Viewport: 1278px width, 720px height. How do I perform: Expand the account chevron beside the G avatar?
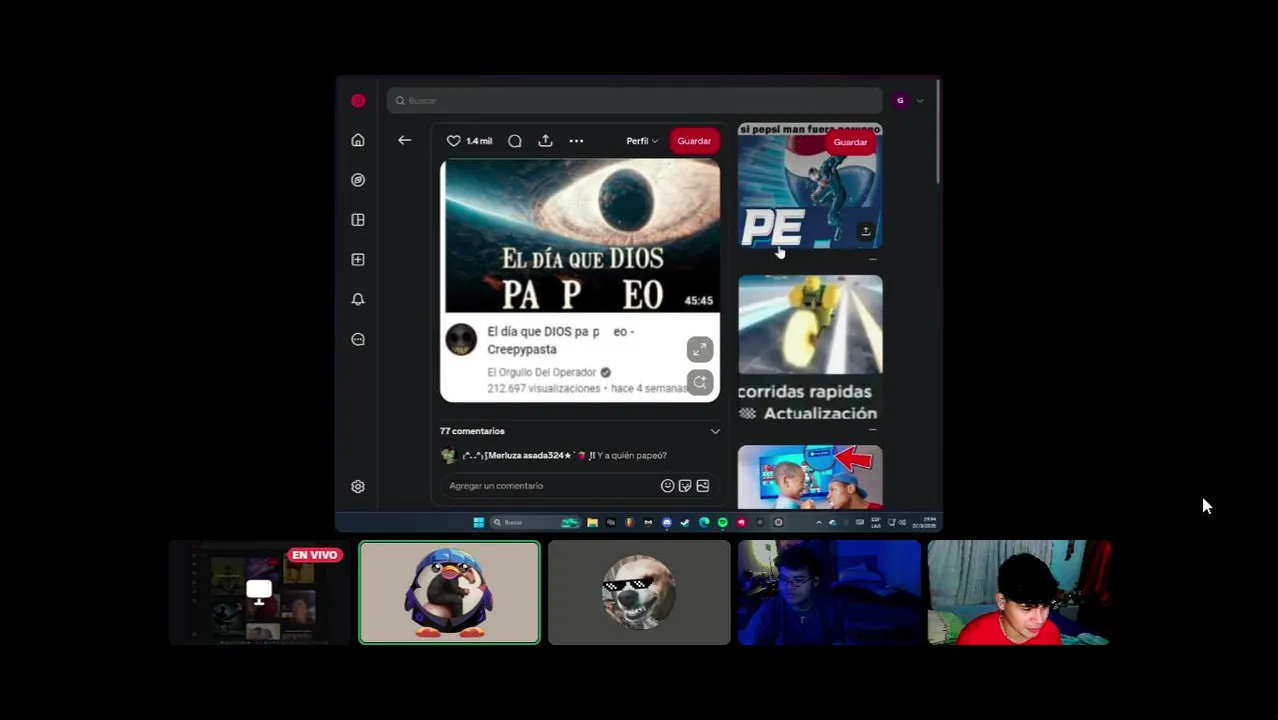click(920, 101)
